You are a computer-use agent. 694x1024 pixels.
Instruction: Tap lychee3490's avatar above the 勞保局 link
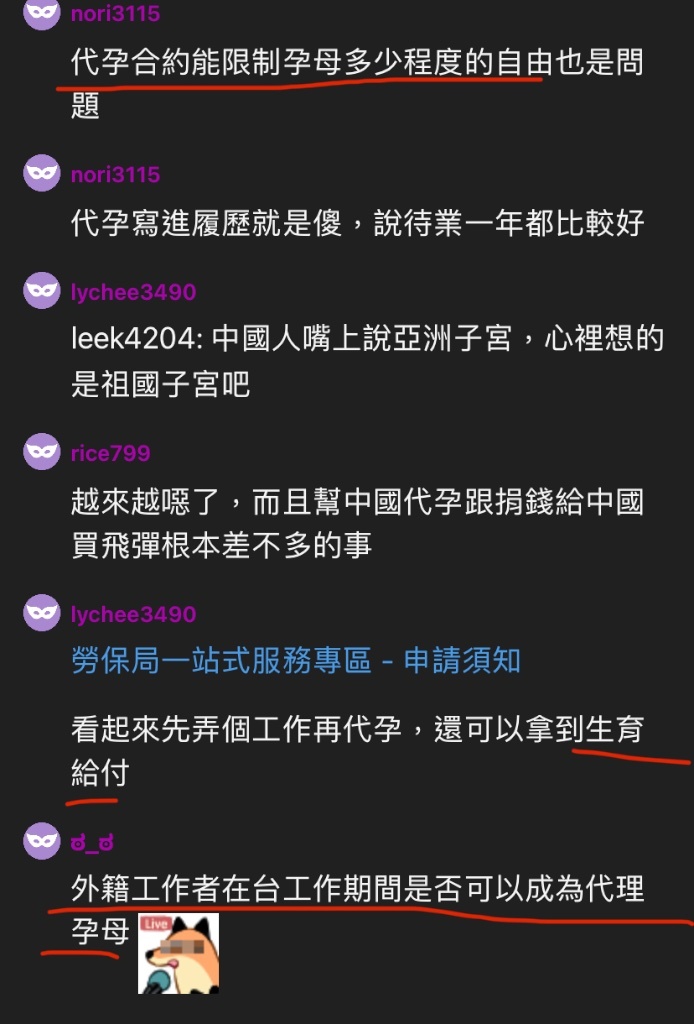pos(42,613)
